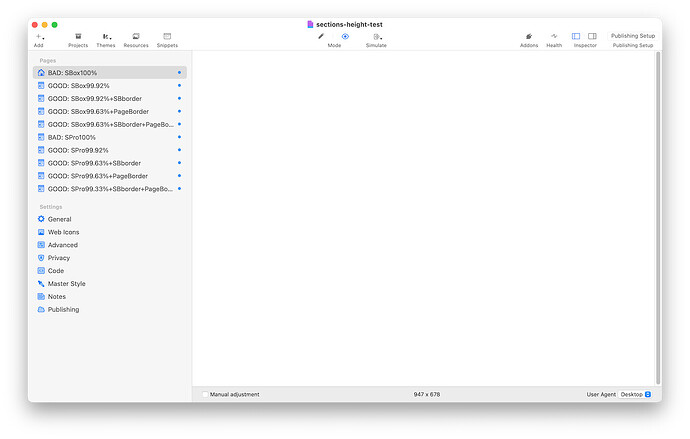This screenshot has height=439, width=690.
Task: Select page GOOD: SPro99.63%+PageBorder
Action: point(110,176)
